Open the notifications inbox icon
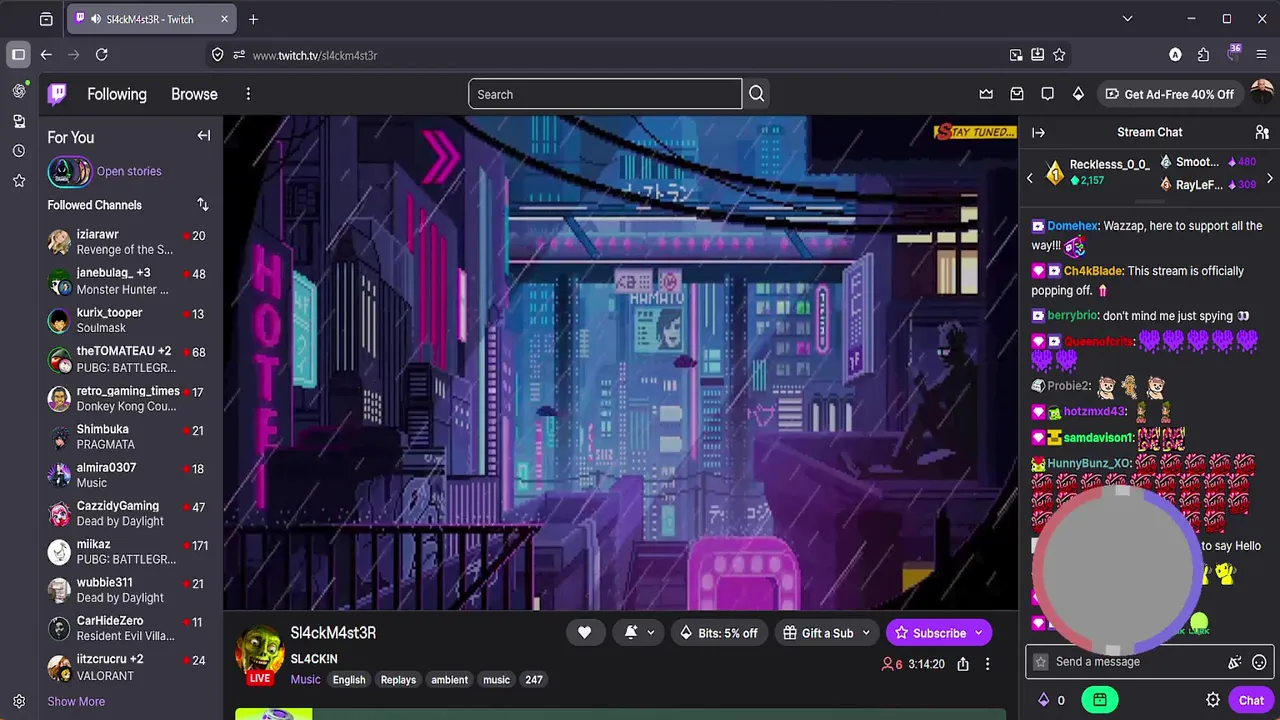Screen dimensions: 1280x720 click(x=1017, y=94)
